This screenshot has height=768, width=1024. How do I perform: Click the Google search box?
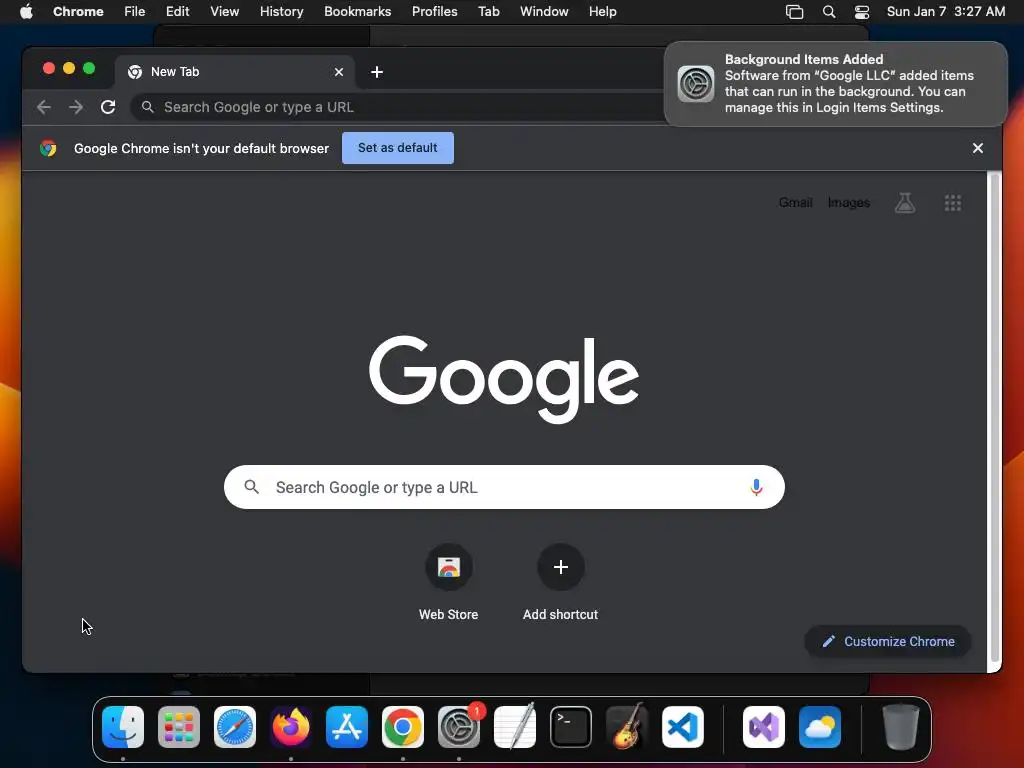504,487
